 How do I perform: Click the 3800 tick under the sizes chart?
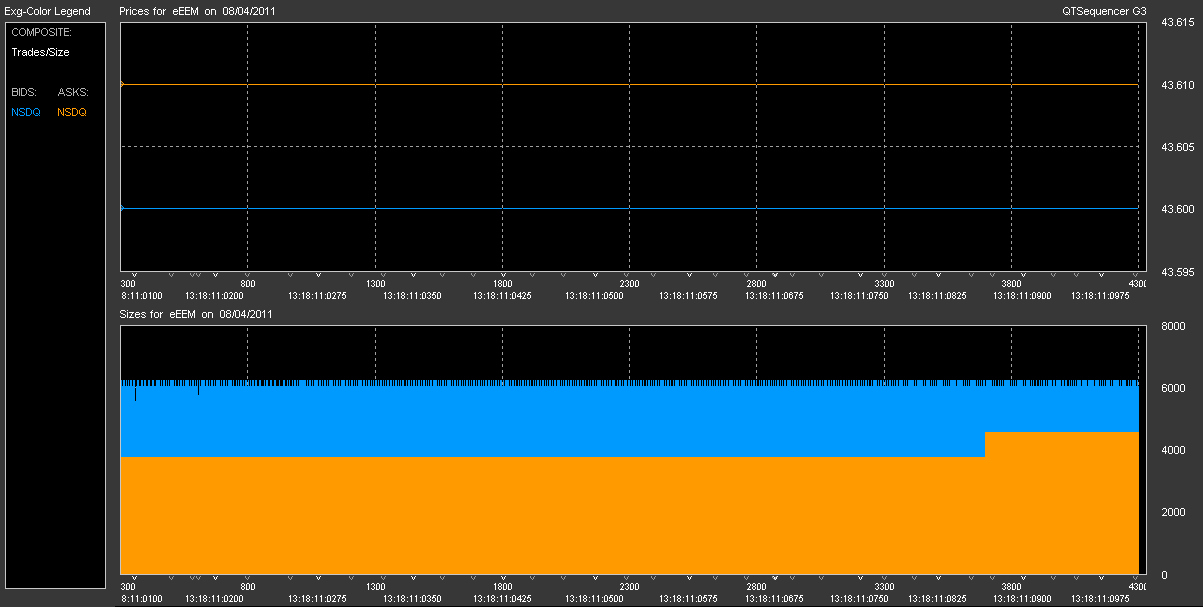1011,587
